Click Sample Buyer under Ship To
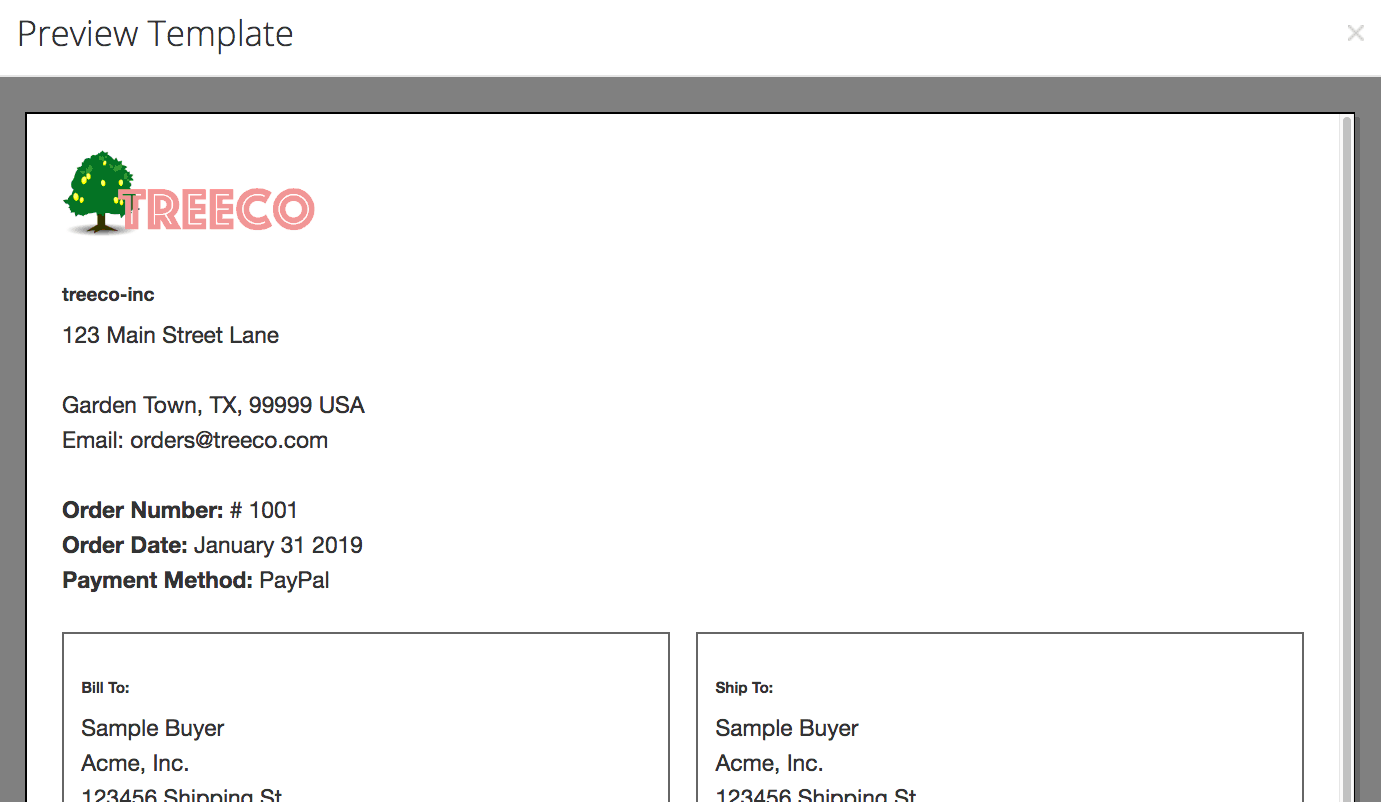This screenshot has height=802, width=1381. (x=787, y=728)
